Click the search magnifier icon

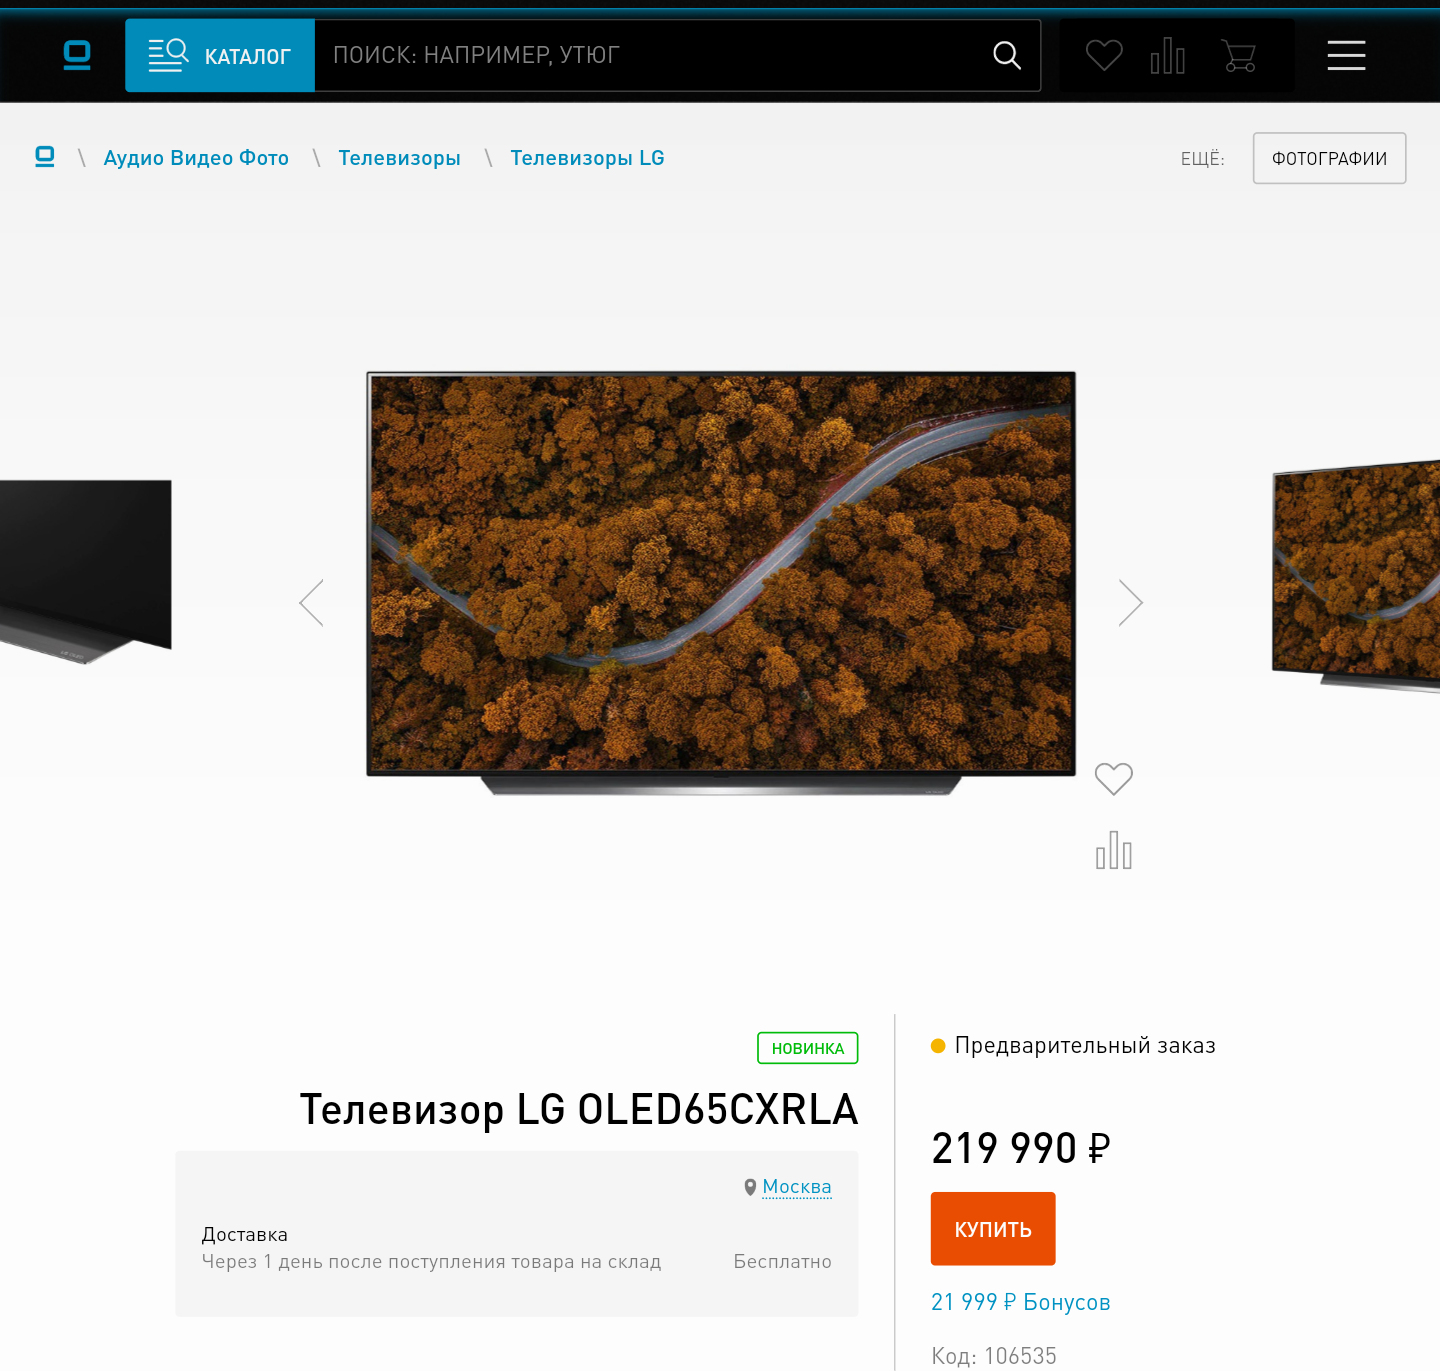[1007, 55]
